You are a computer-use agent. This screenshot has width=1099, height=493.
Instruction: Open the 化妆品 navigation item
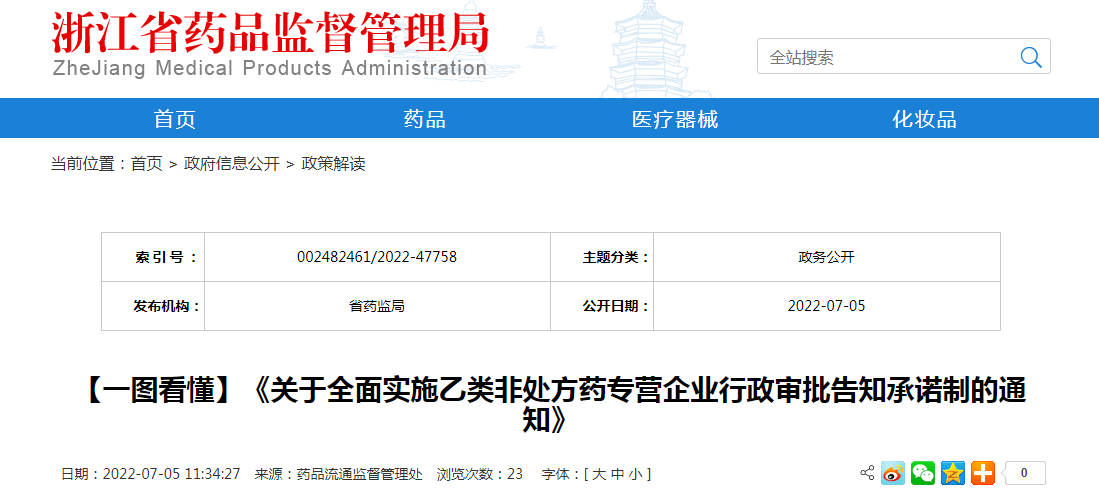pyautogui.click(x=924, y=119)
